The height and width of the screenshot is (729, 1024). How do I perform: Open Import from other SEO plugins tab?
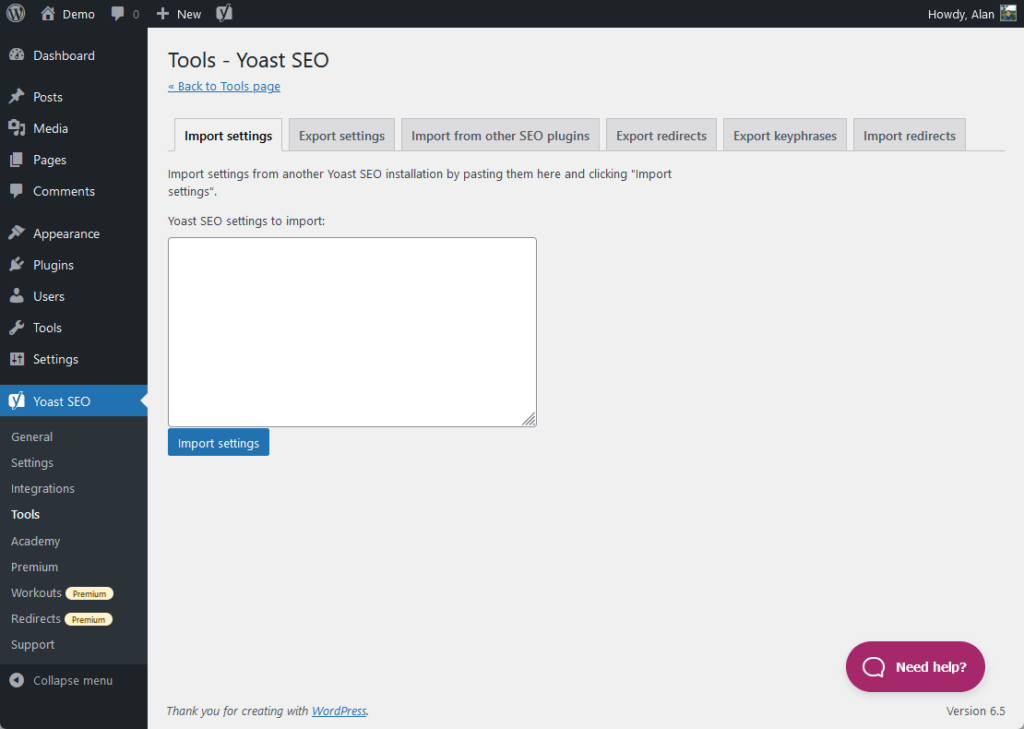500,135
